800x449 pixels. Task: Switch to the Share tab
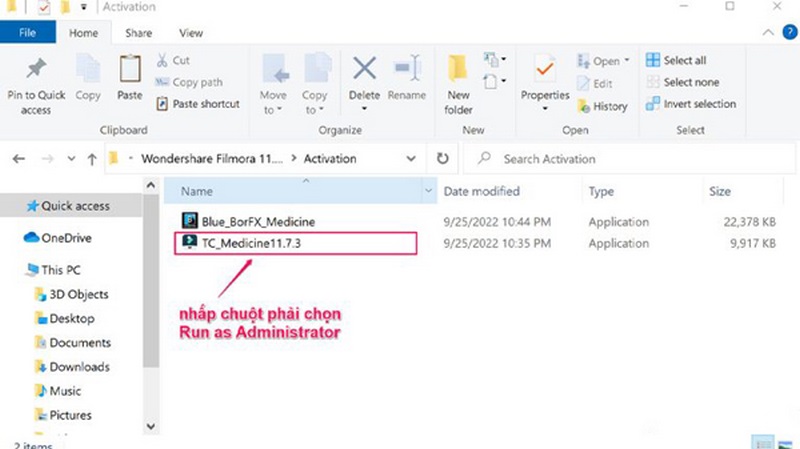click(x=139, y=33)
